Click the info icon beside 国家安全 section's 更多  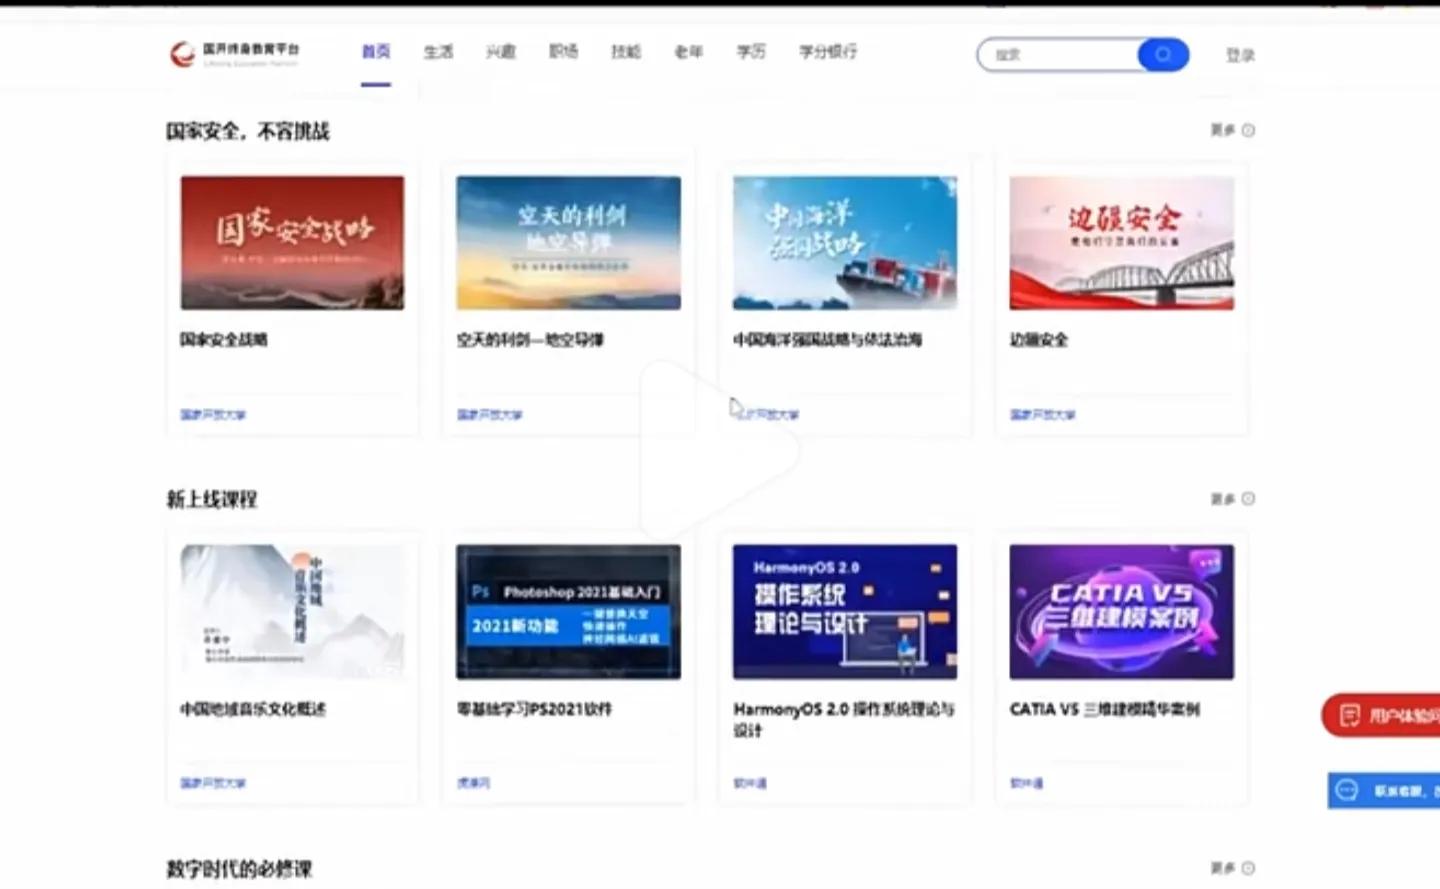pyautogui.click(x=1248, y=130)
